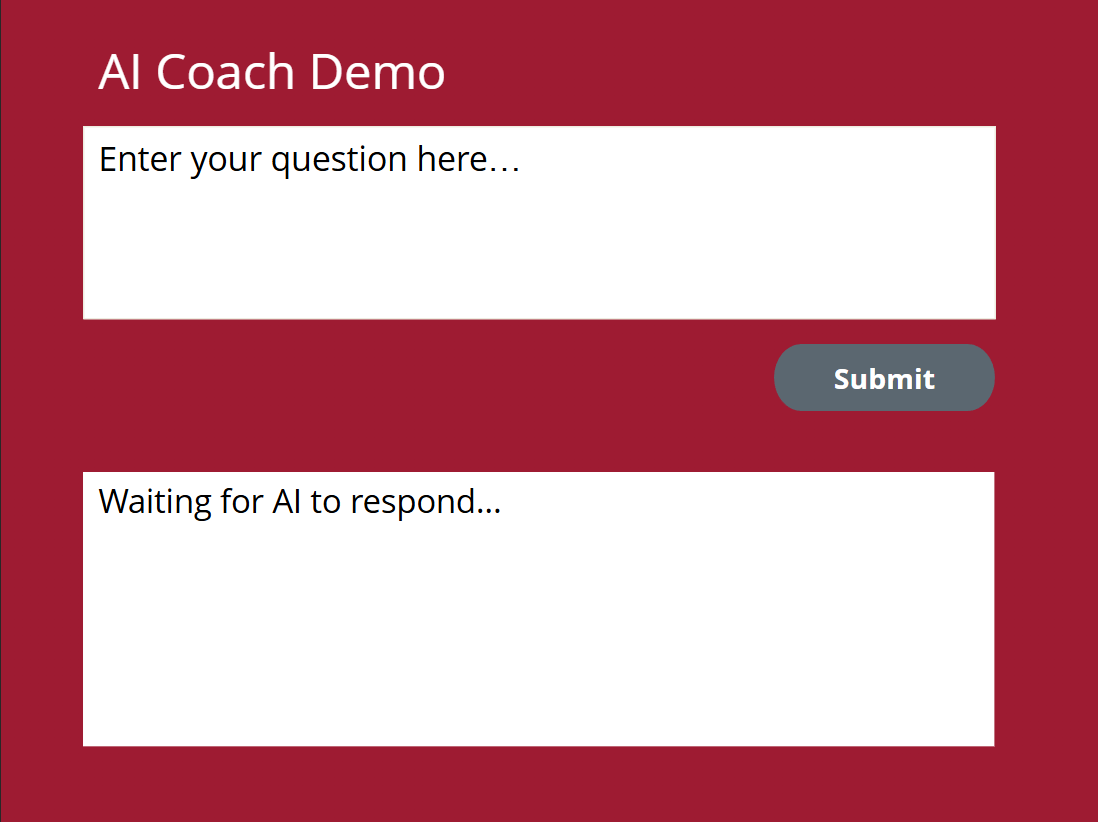Click the "Waiting for AI to respond..." text
This screenshot has width=1098, height=822.
[300, 501]
